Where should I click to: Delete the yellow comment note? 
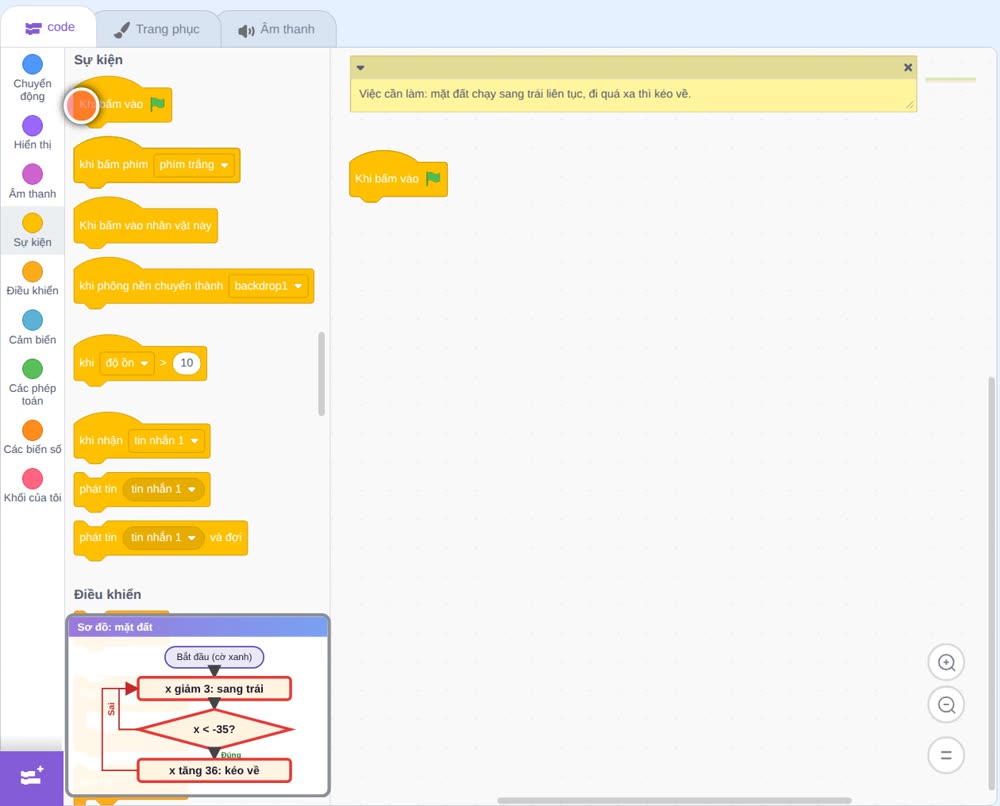[x=908, y=68]
